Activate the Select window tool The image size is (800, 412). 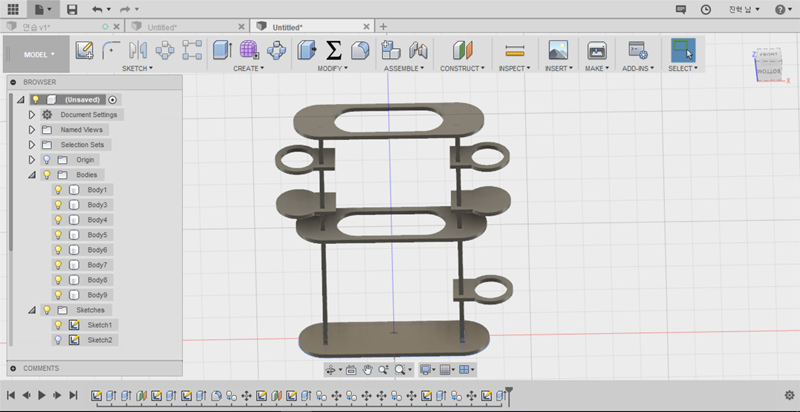(x=683, y=50)
